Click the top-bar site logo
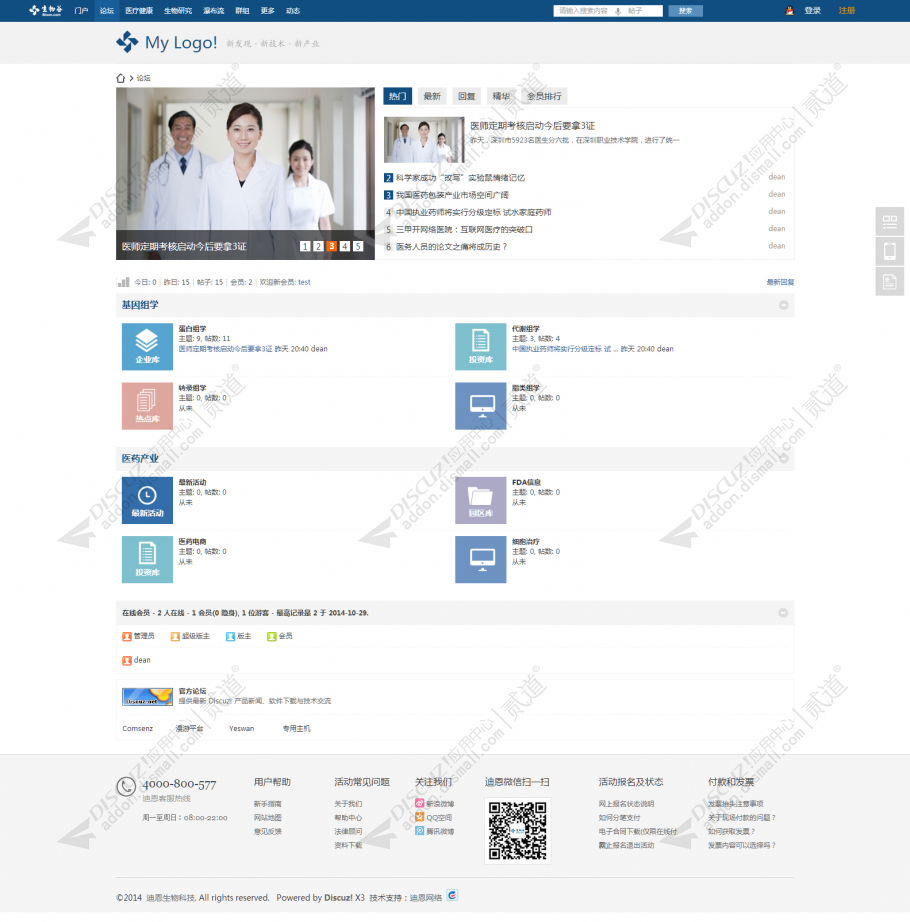 46,10
